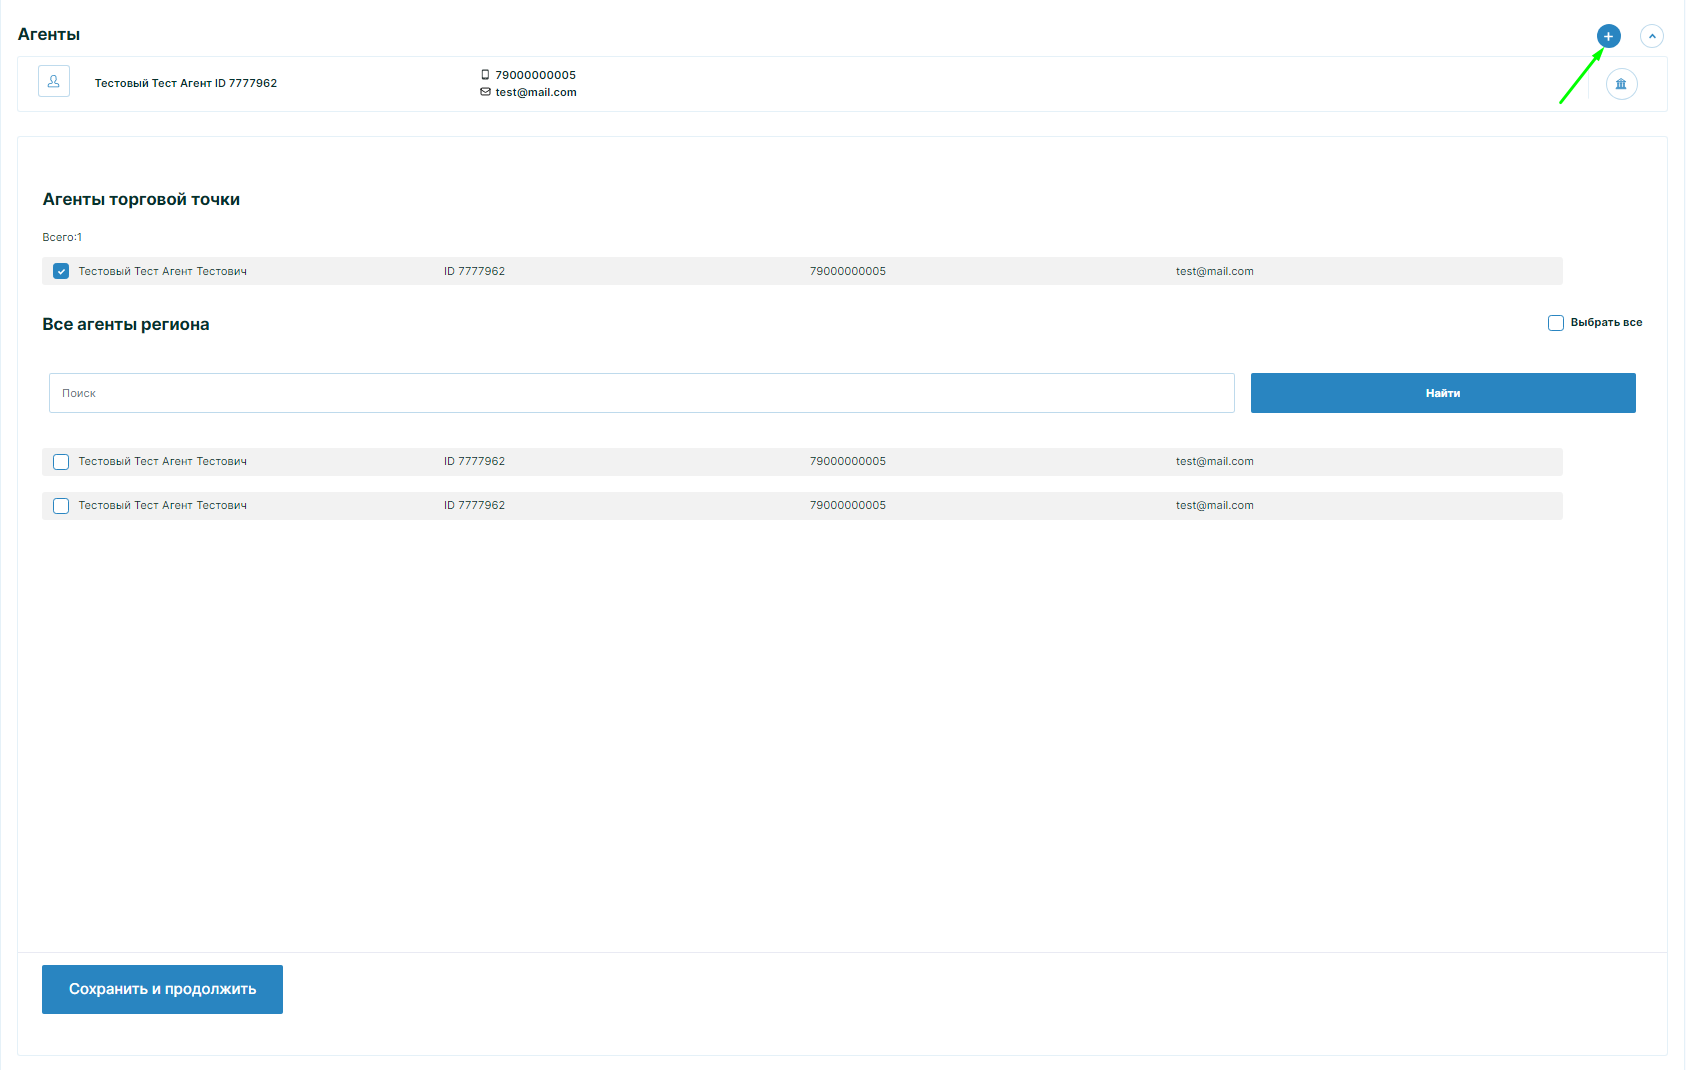This screenshot has width=1686, height=1070.
Task: Click the bank building icon in agent card
Action: tap(1621, 84)
